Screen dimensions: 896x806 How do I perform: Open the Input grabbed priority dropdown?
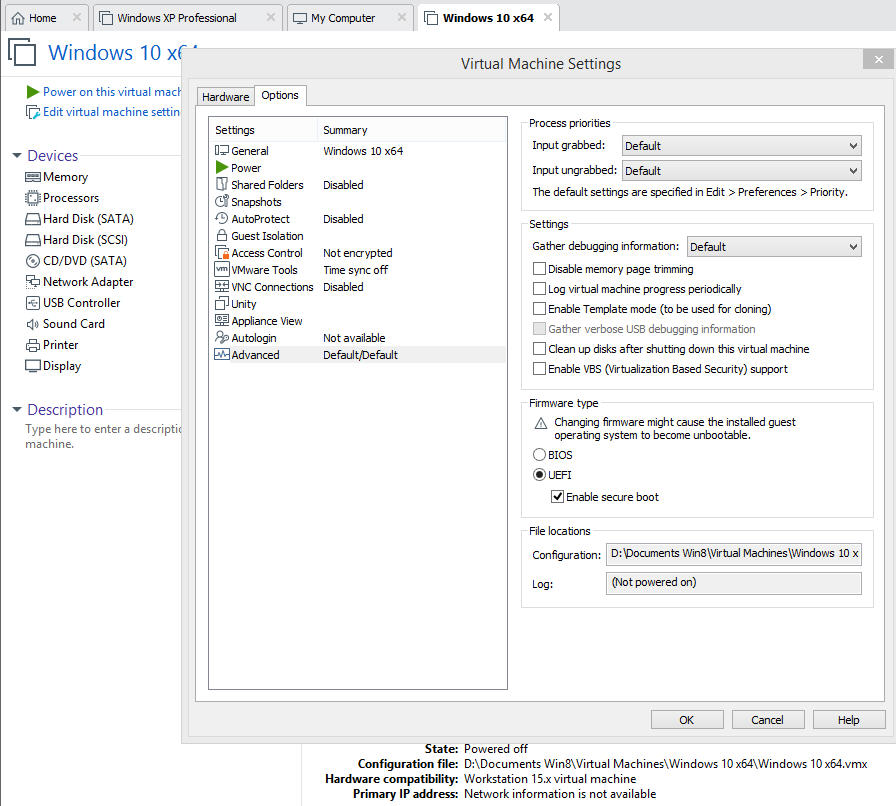(x=741, y=146)
